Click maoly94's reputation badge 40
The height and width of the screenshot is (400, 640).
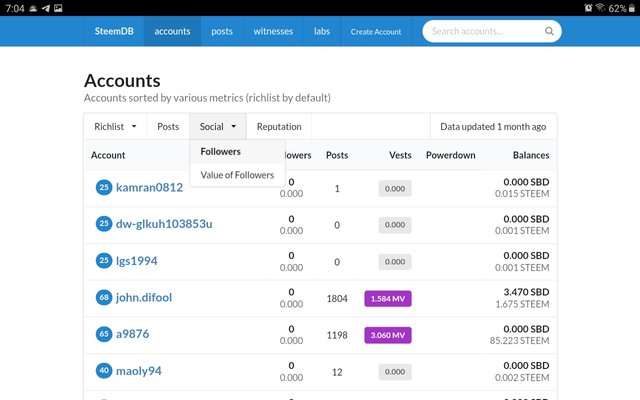point(103,371)
